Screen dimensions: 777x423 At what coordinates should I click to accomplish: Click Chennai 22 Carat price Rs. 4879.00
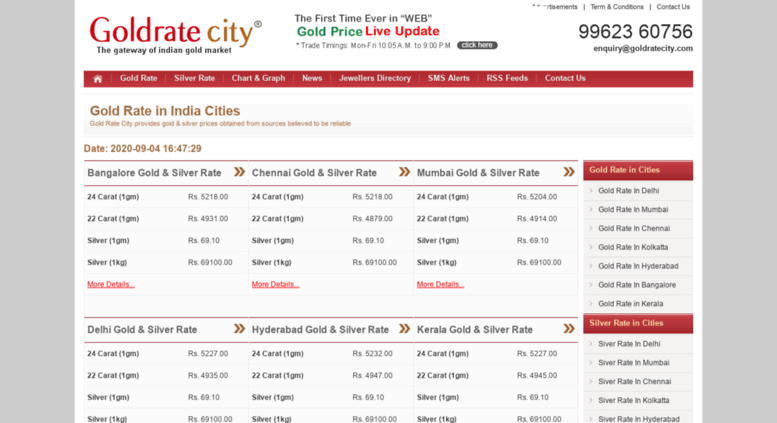[x=372, y=218]
